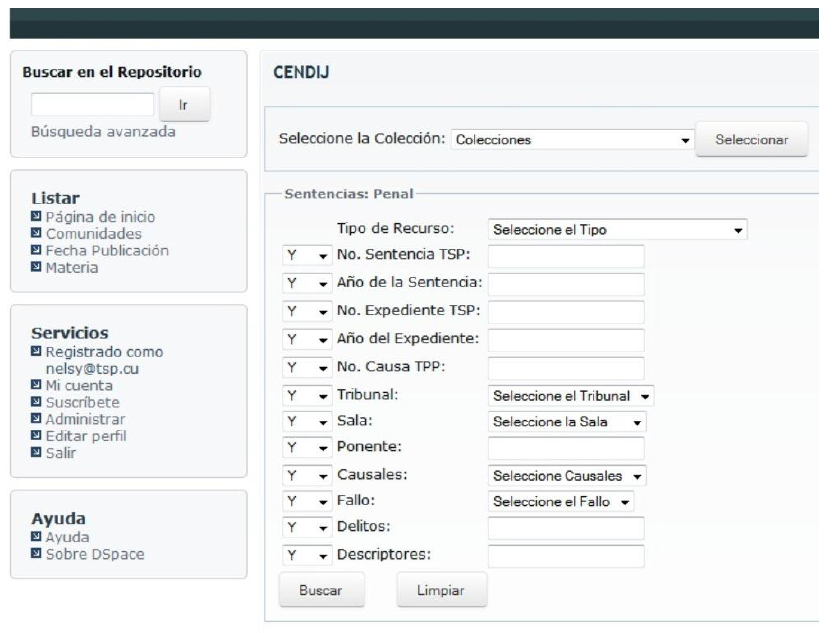Viewport: 839px width, 633px height.
Task: Click the arrow icon next to Comunidades
Action: (37, 234)
